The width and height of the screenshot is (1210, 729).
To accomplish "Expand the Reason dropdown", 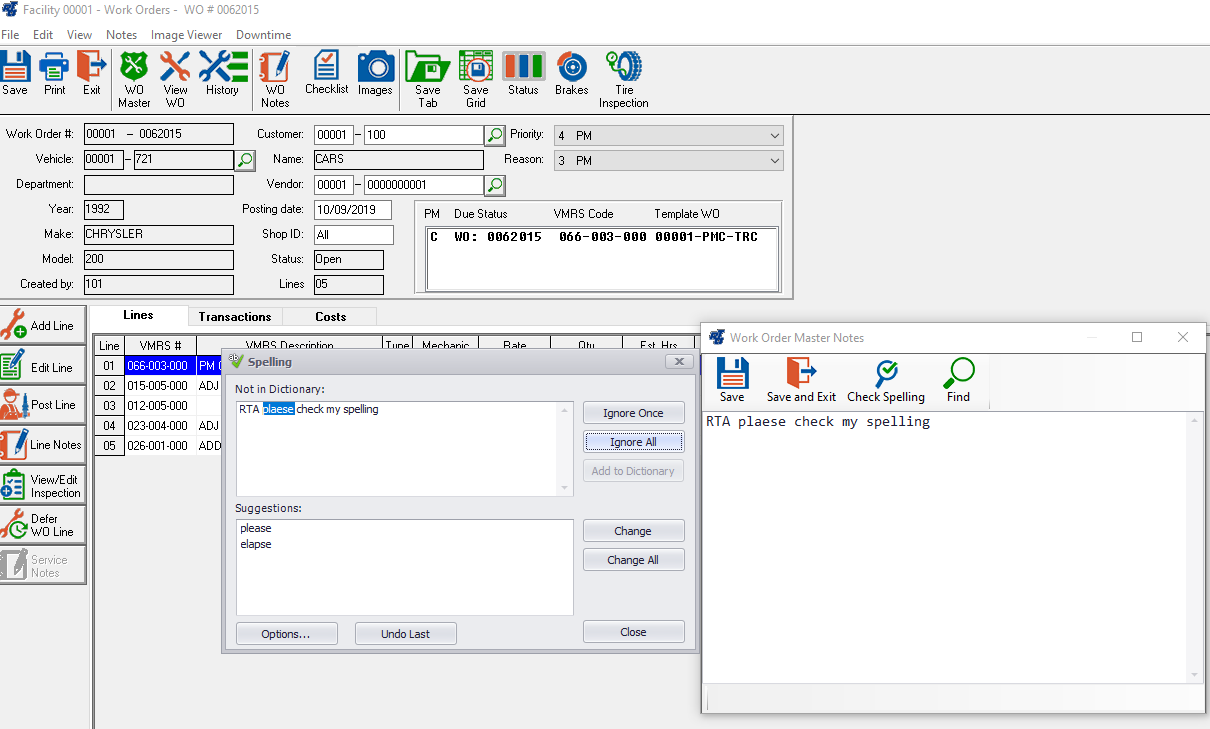I will 775,161.
